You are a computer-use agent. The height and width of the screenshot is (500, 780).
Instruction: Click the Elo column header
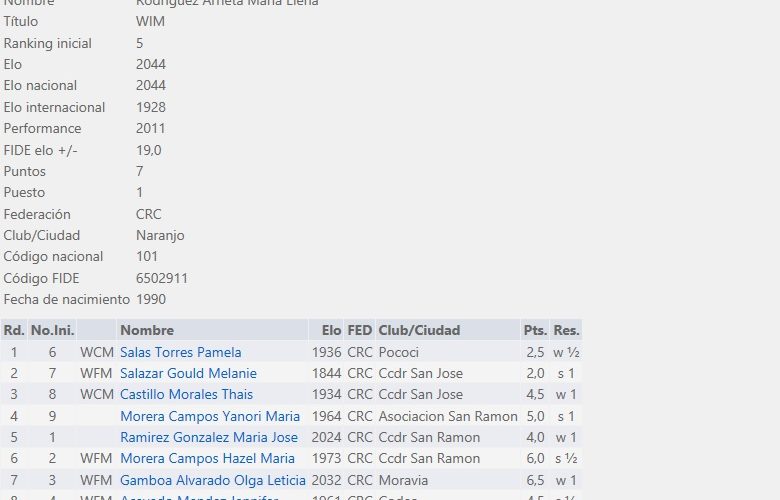click(x=331, y=330)
